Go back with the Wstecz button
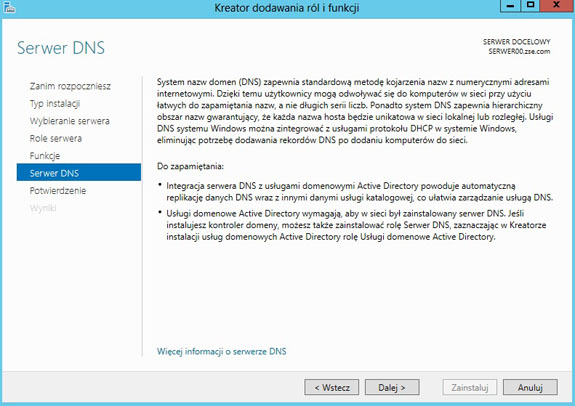The width and height of the screenshot is (575, 406). click(332, 387)
